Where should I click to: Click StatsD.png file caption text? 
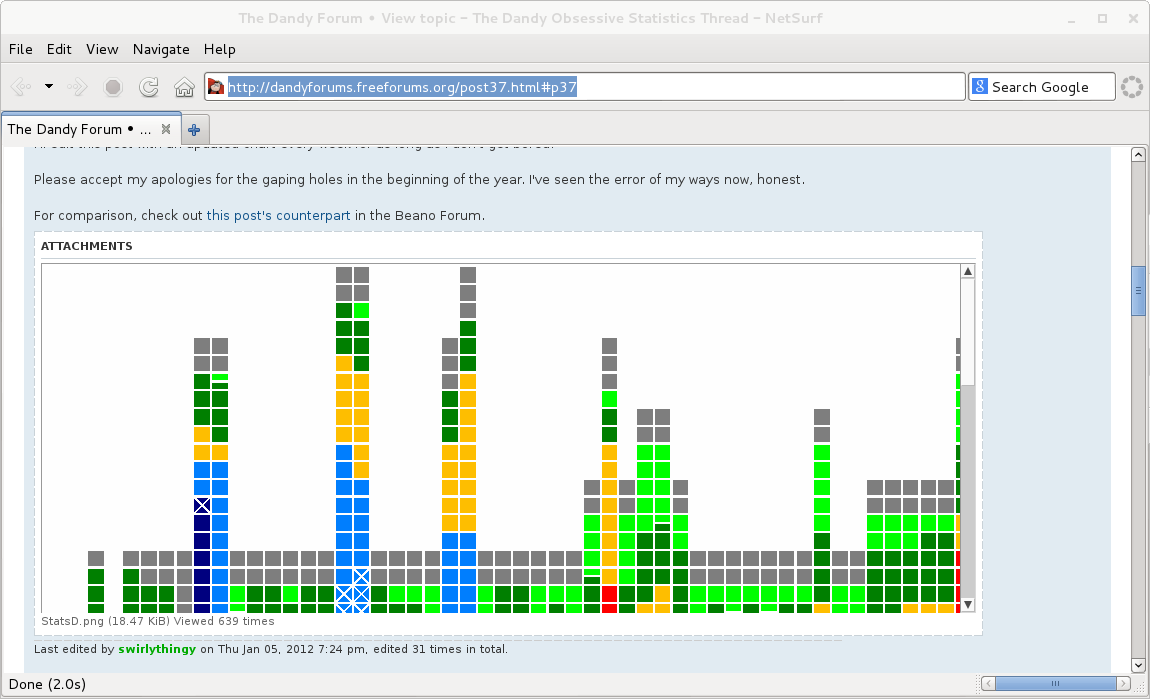(x=158, y=621)
